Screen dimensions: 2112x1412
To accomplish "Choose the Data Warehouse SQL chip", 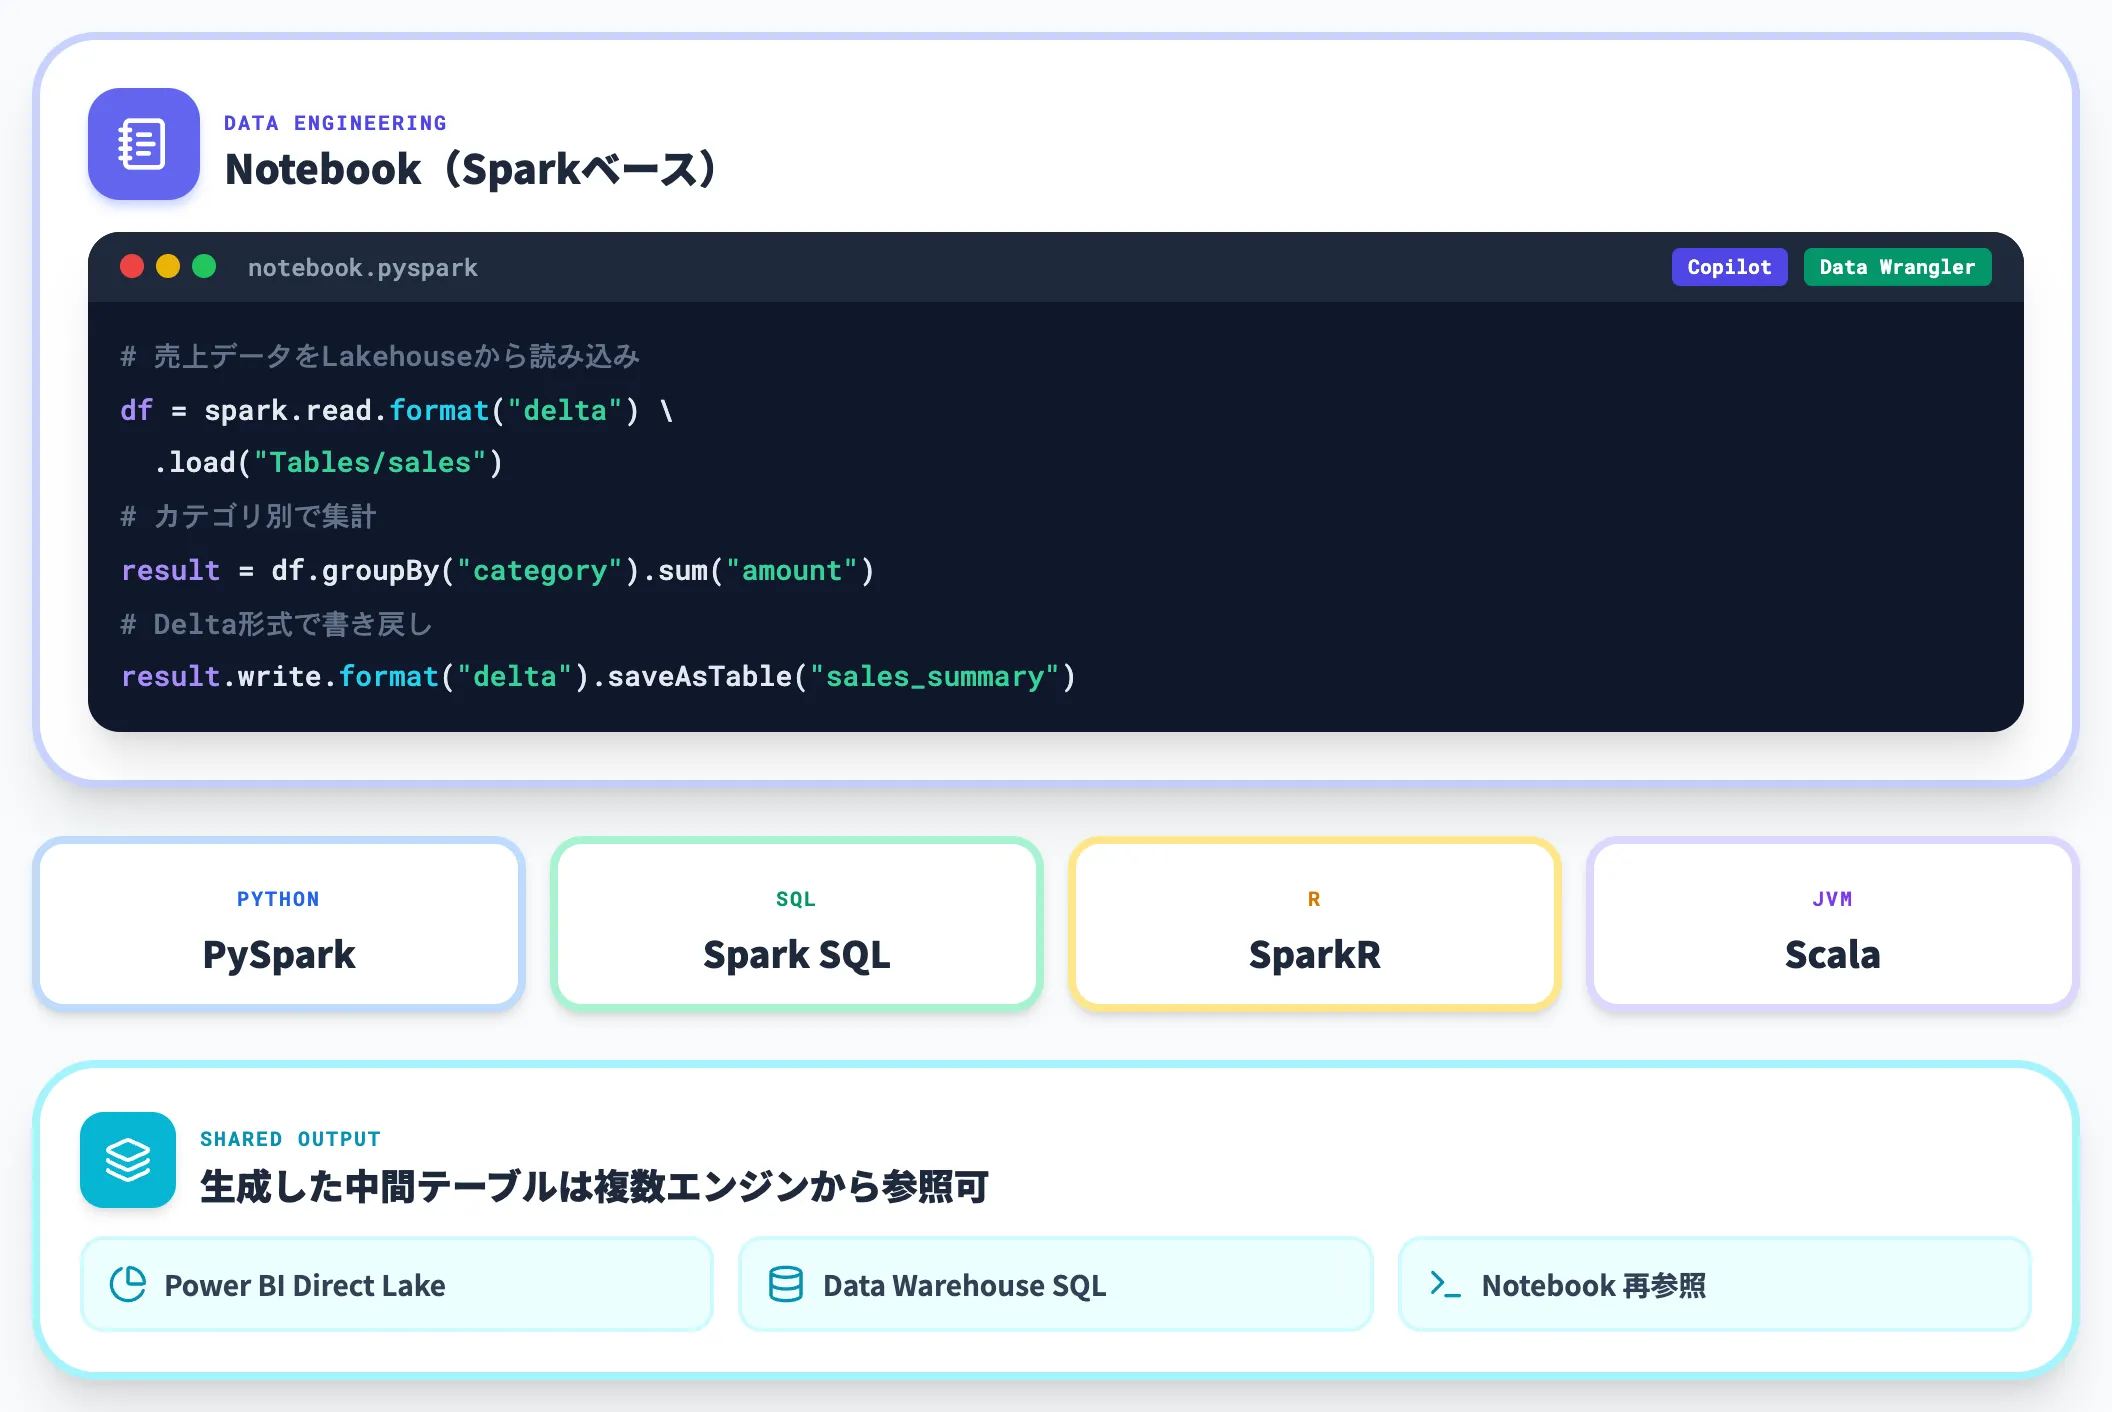I will coord(1055,1284).
